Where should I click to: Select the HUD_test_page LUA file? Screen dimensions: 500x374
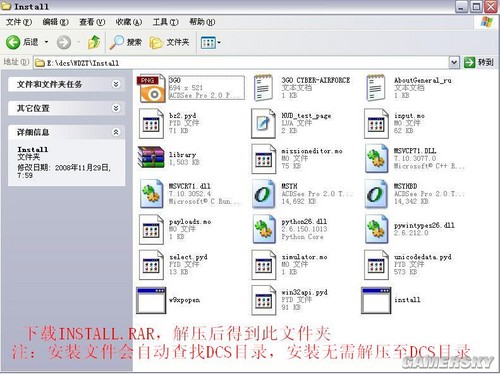pyautogui.click(x=292, y=123)
